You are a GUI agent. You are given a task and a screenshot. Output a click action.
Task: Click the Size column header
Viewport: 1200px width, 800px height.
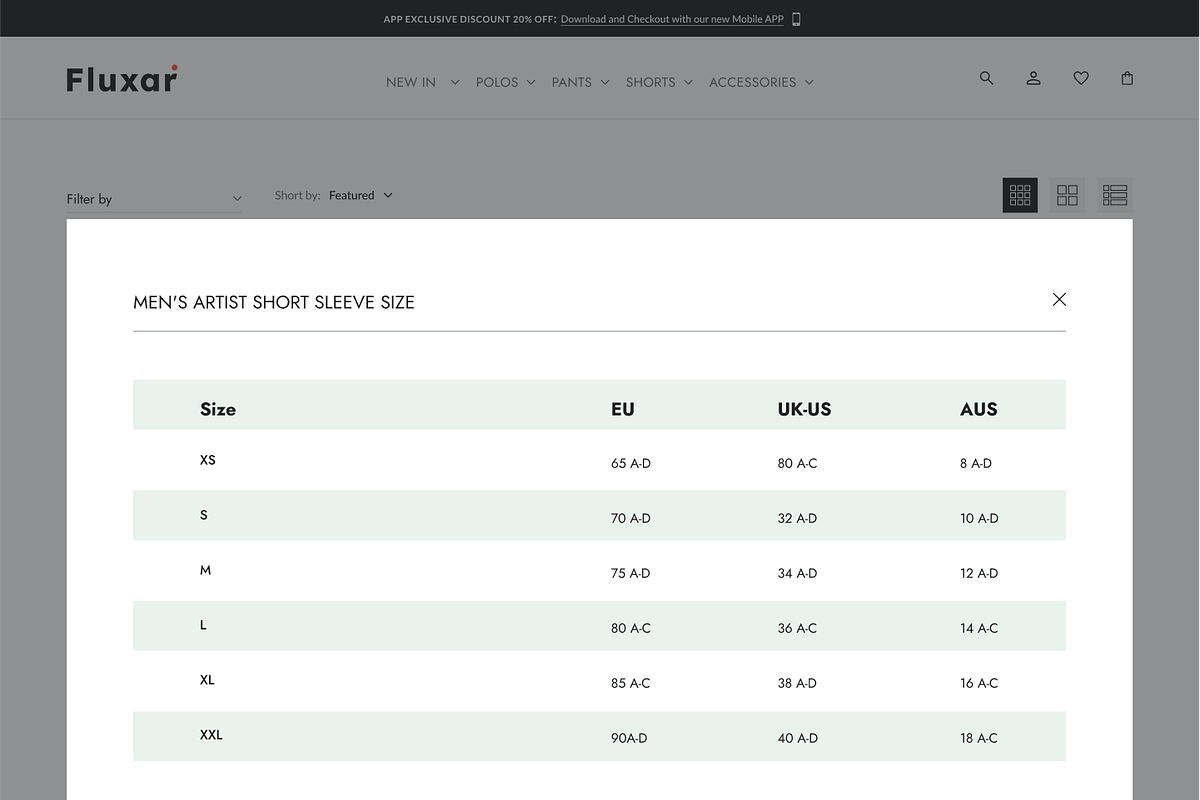coord(218,409)
